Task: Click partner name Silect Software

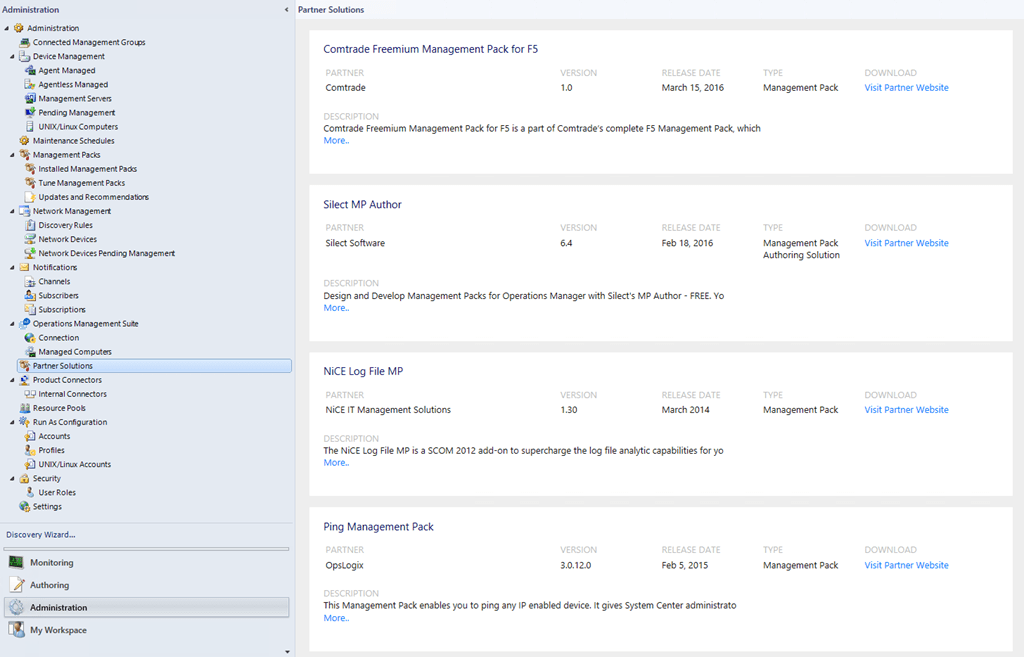Action: (355, 243)
